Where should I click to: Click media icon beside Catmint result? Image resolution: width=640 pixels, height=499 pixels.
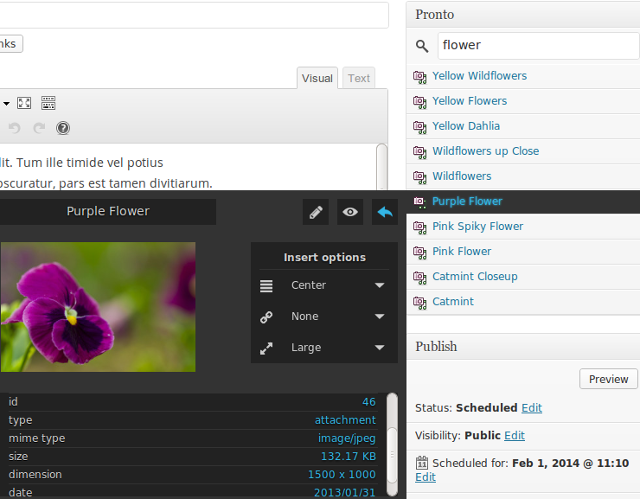(420, 302)
